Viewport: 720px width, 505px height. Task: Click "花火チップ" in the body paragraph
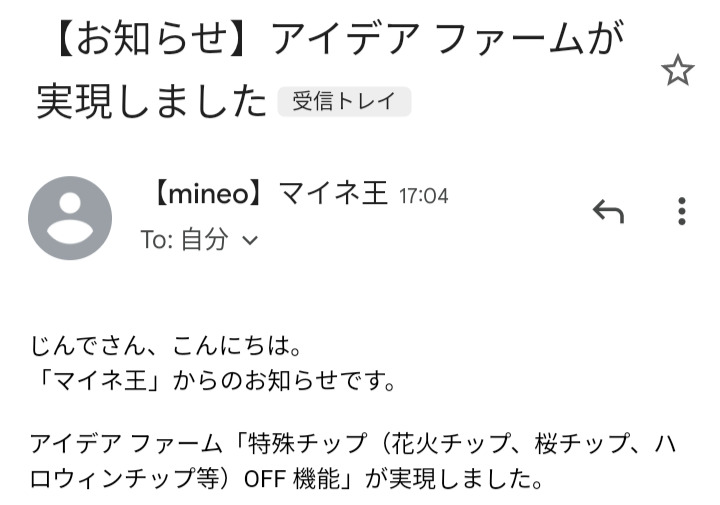[438, 442]
